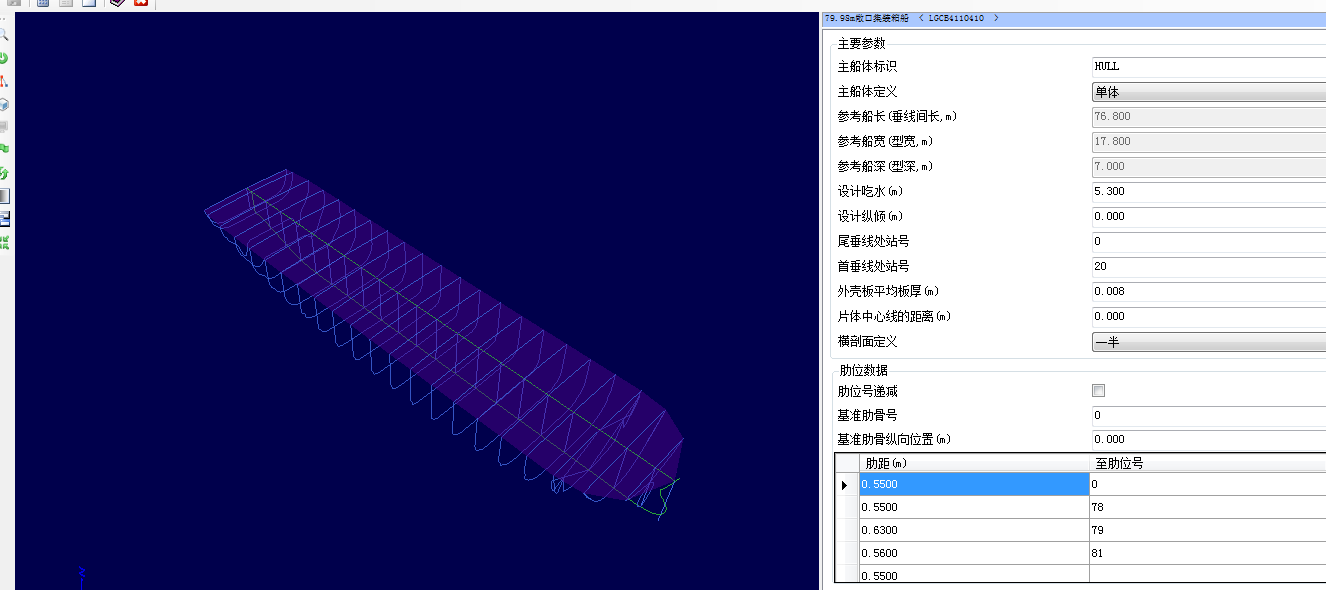This screenshot has width=1326, height=590.
Task: Click the red cross icon in top toolbar
Action: (141, 4)
